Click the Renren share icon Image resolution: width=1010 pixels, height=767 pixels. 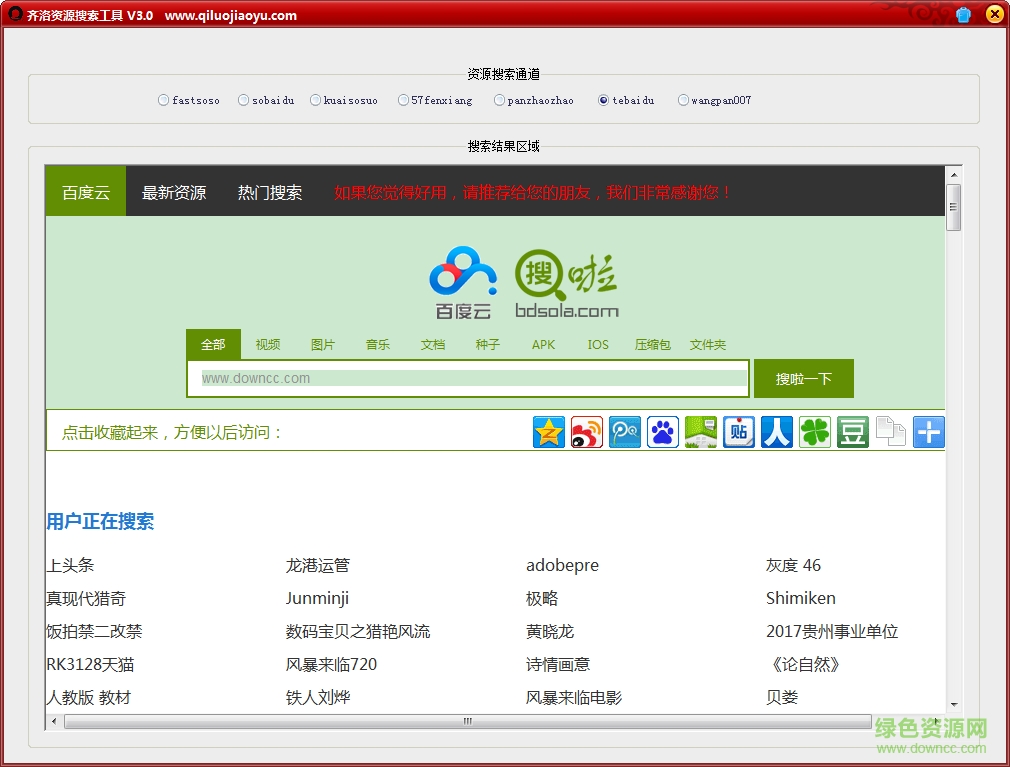click(776, 431)
